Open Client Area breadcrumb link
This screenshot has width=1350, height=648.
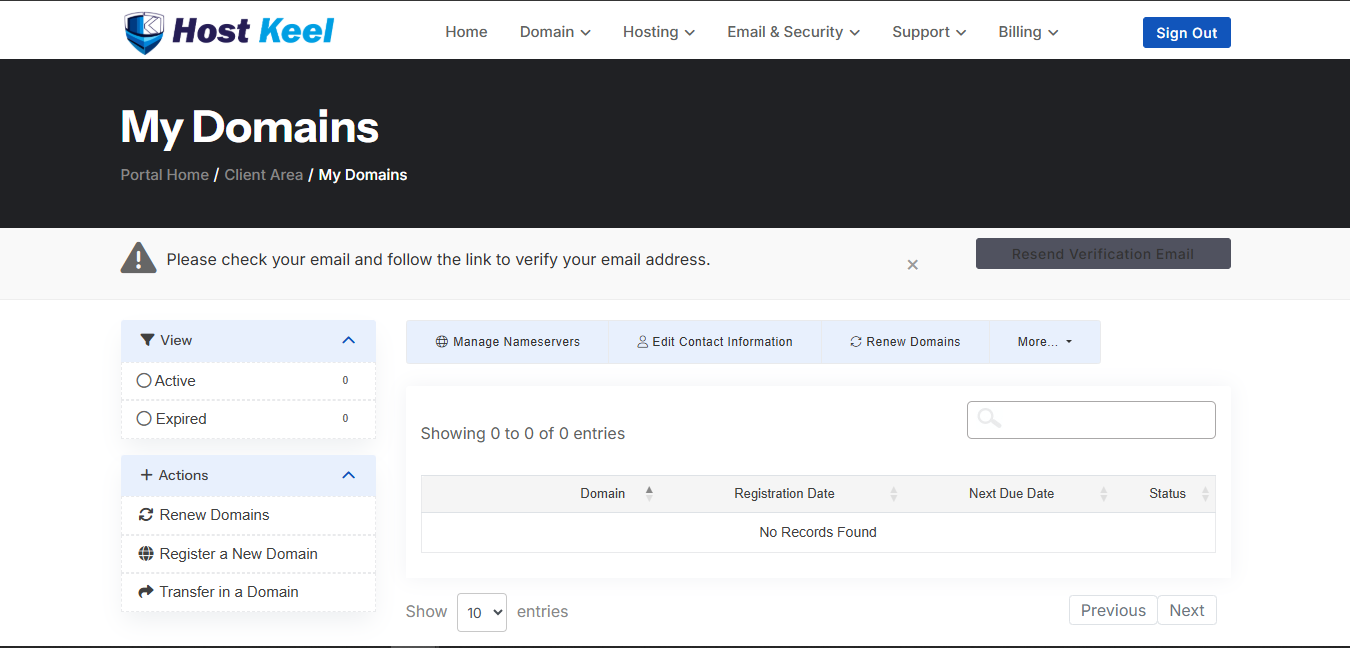264,175
